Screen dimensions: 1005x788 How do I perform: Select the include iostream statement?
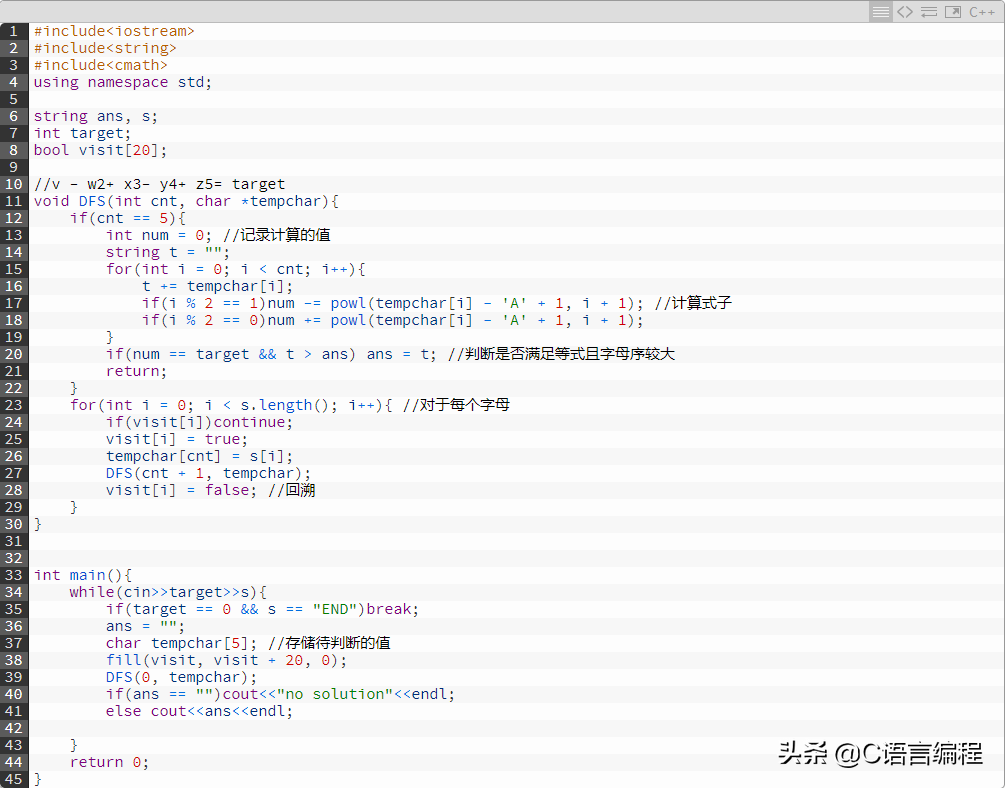pyautogui.click(x=112, y=30)
